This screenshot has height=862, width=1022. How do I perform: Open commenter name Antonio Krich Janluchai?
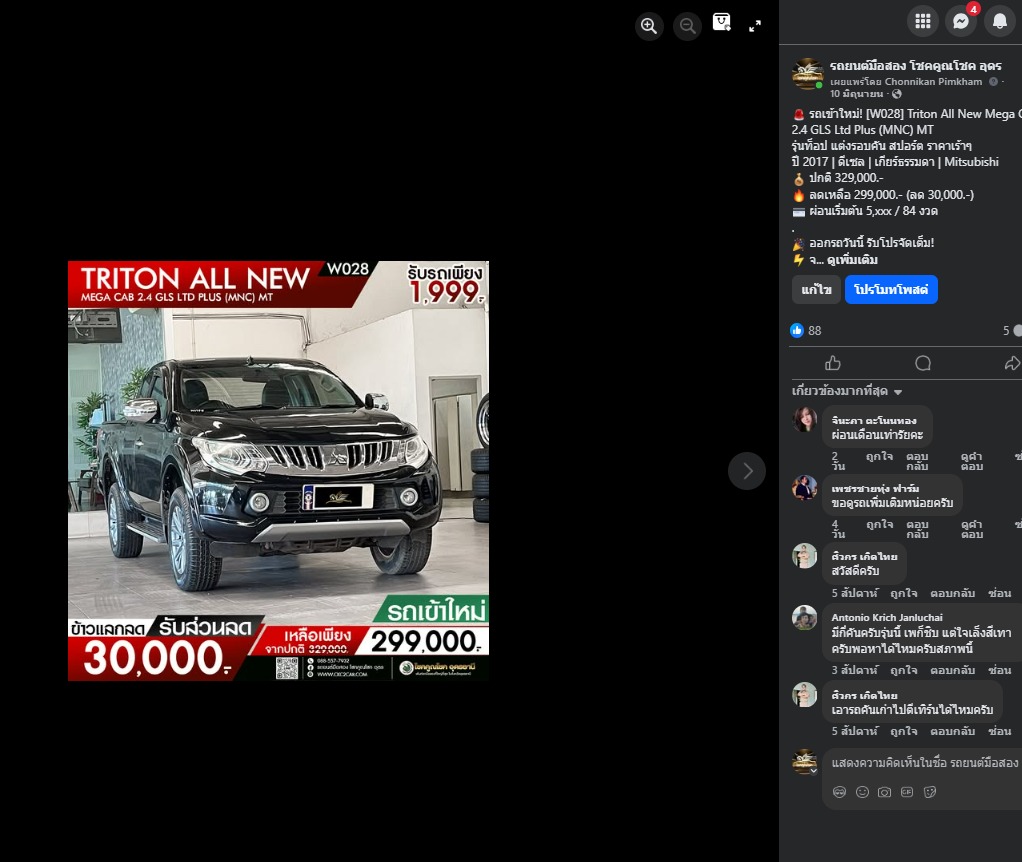click(887, 617)
